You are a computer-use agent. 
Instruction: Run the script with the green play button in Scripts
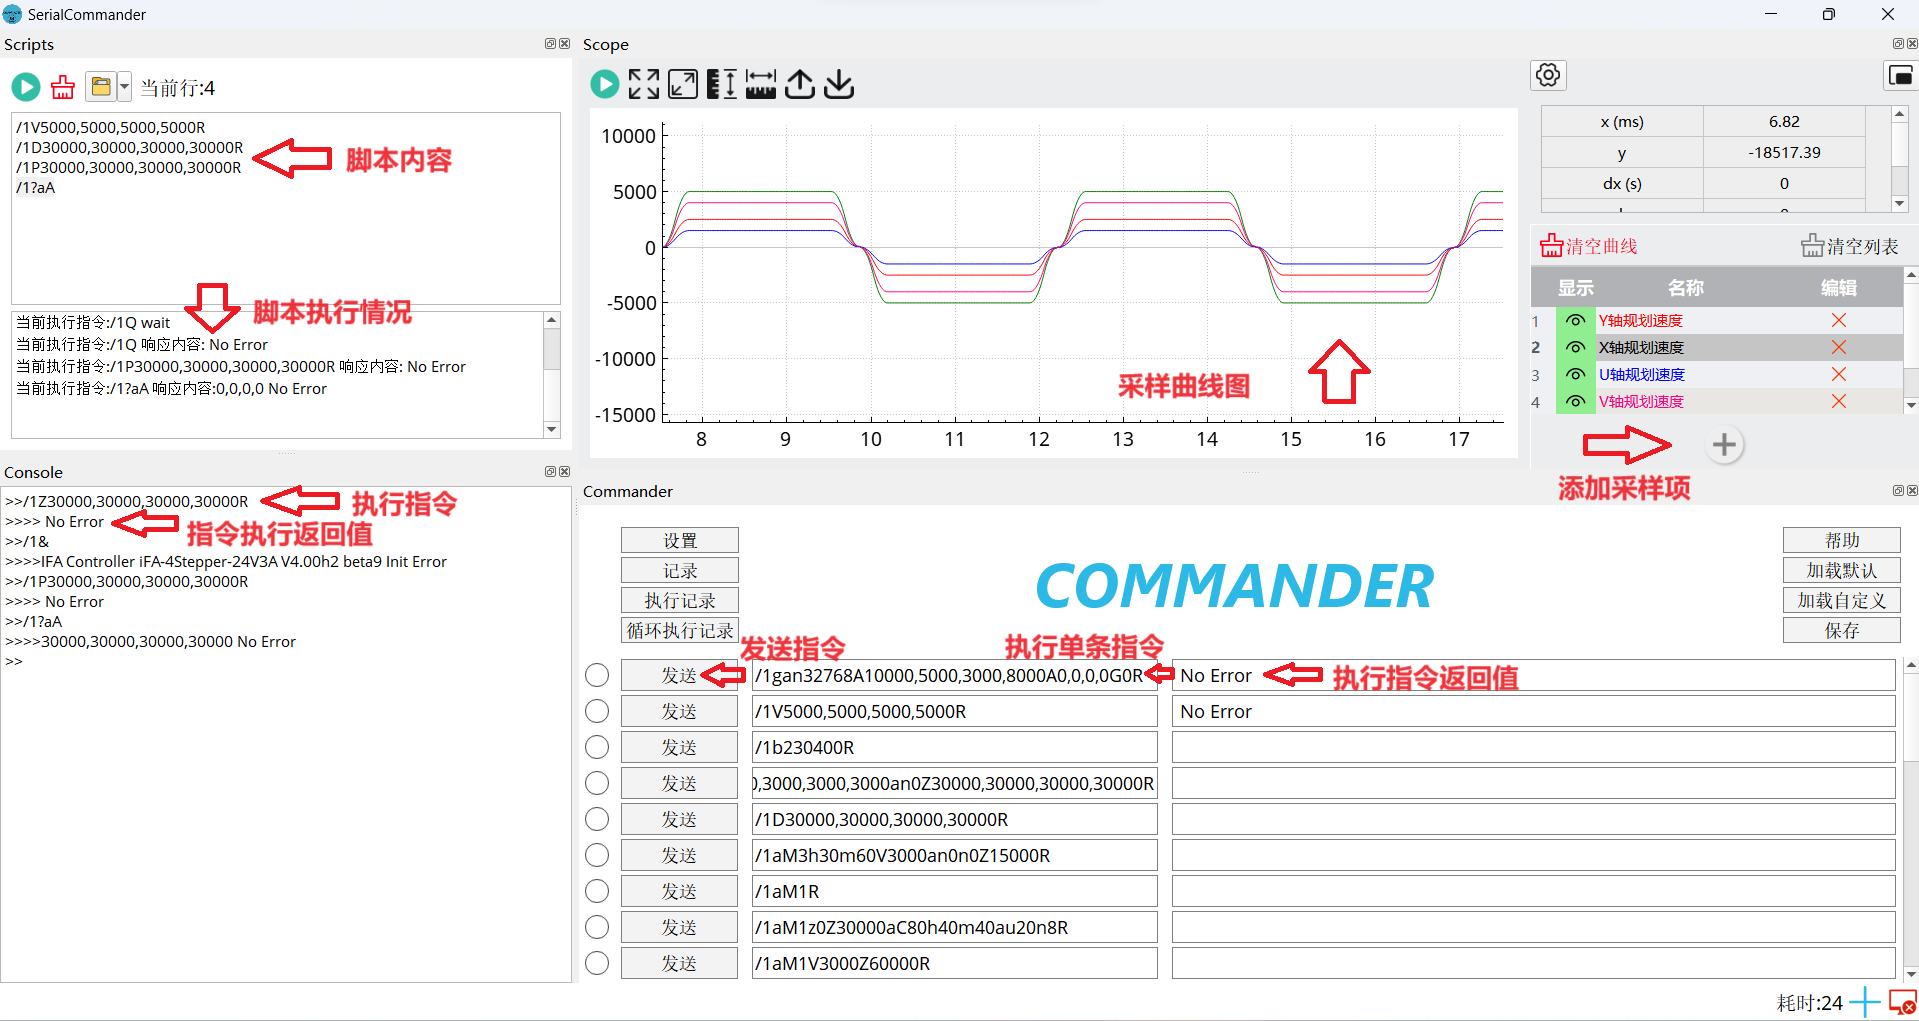[x=26, y=88]
